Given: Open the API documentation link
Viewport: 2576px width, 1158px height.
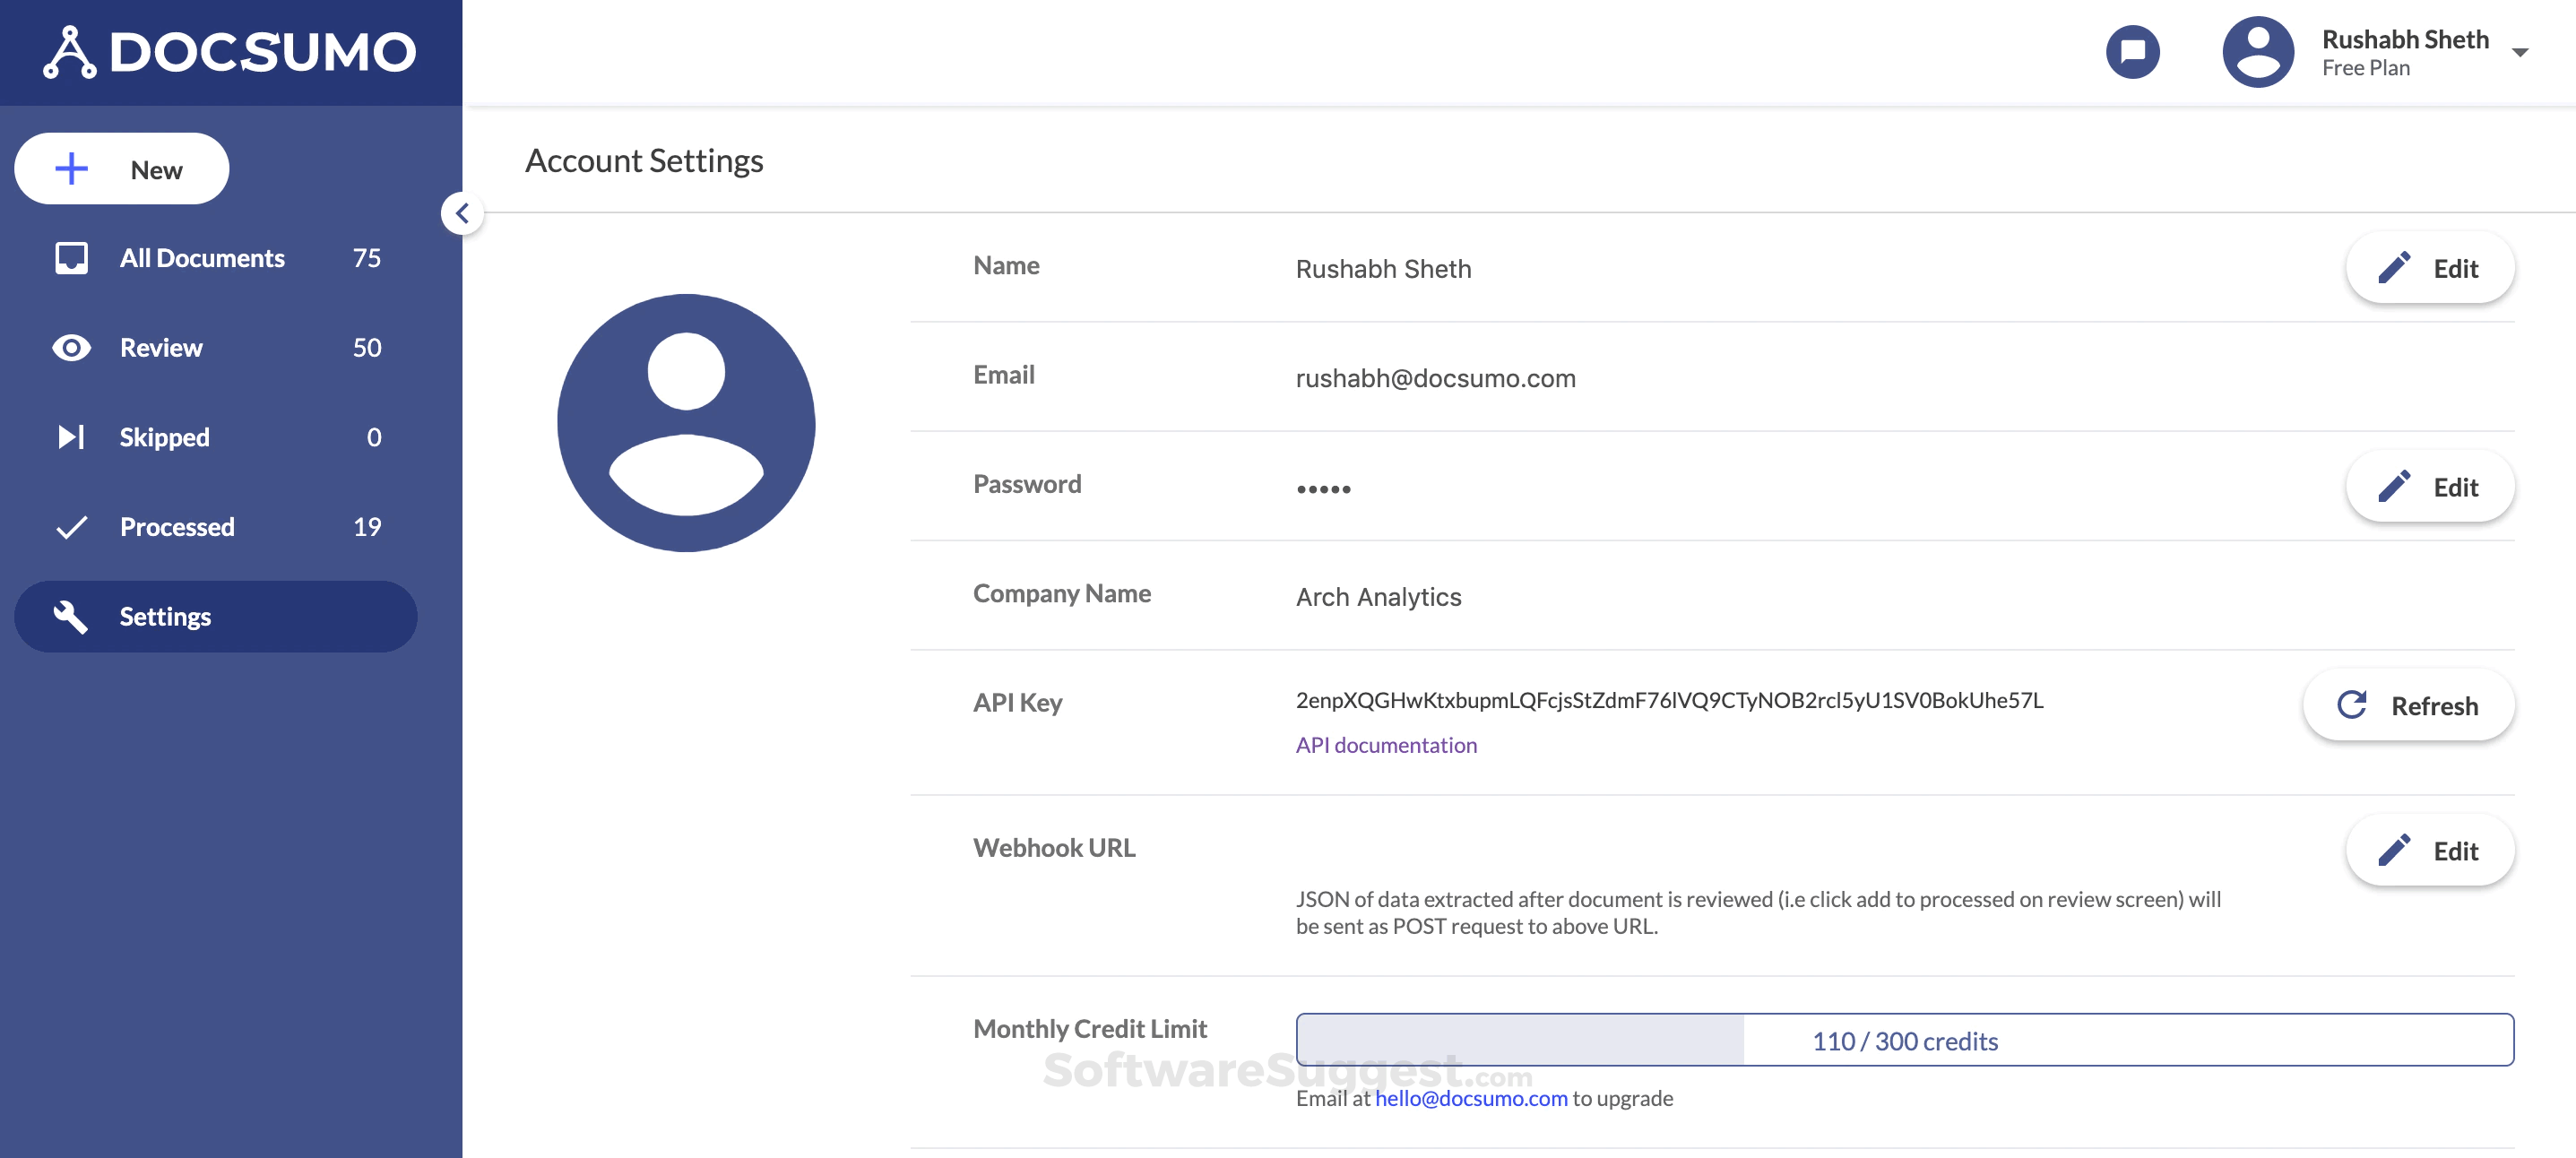Looking at the screenshot, I should click(1385, 745).
